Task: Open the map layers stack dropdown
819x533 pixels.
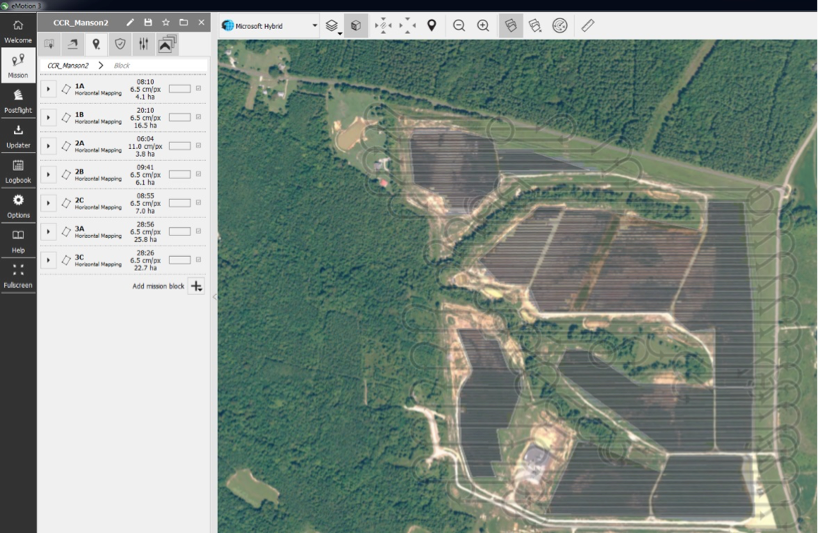Action: [x=333, y=26]
